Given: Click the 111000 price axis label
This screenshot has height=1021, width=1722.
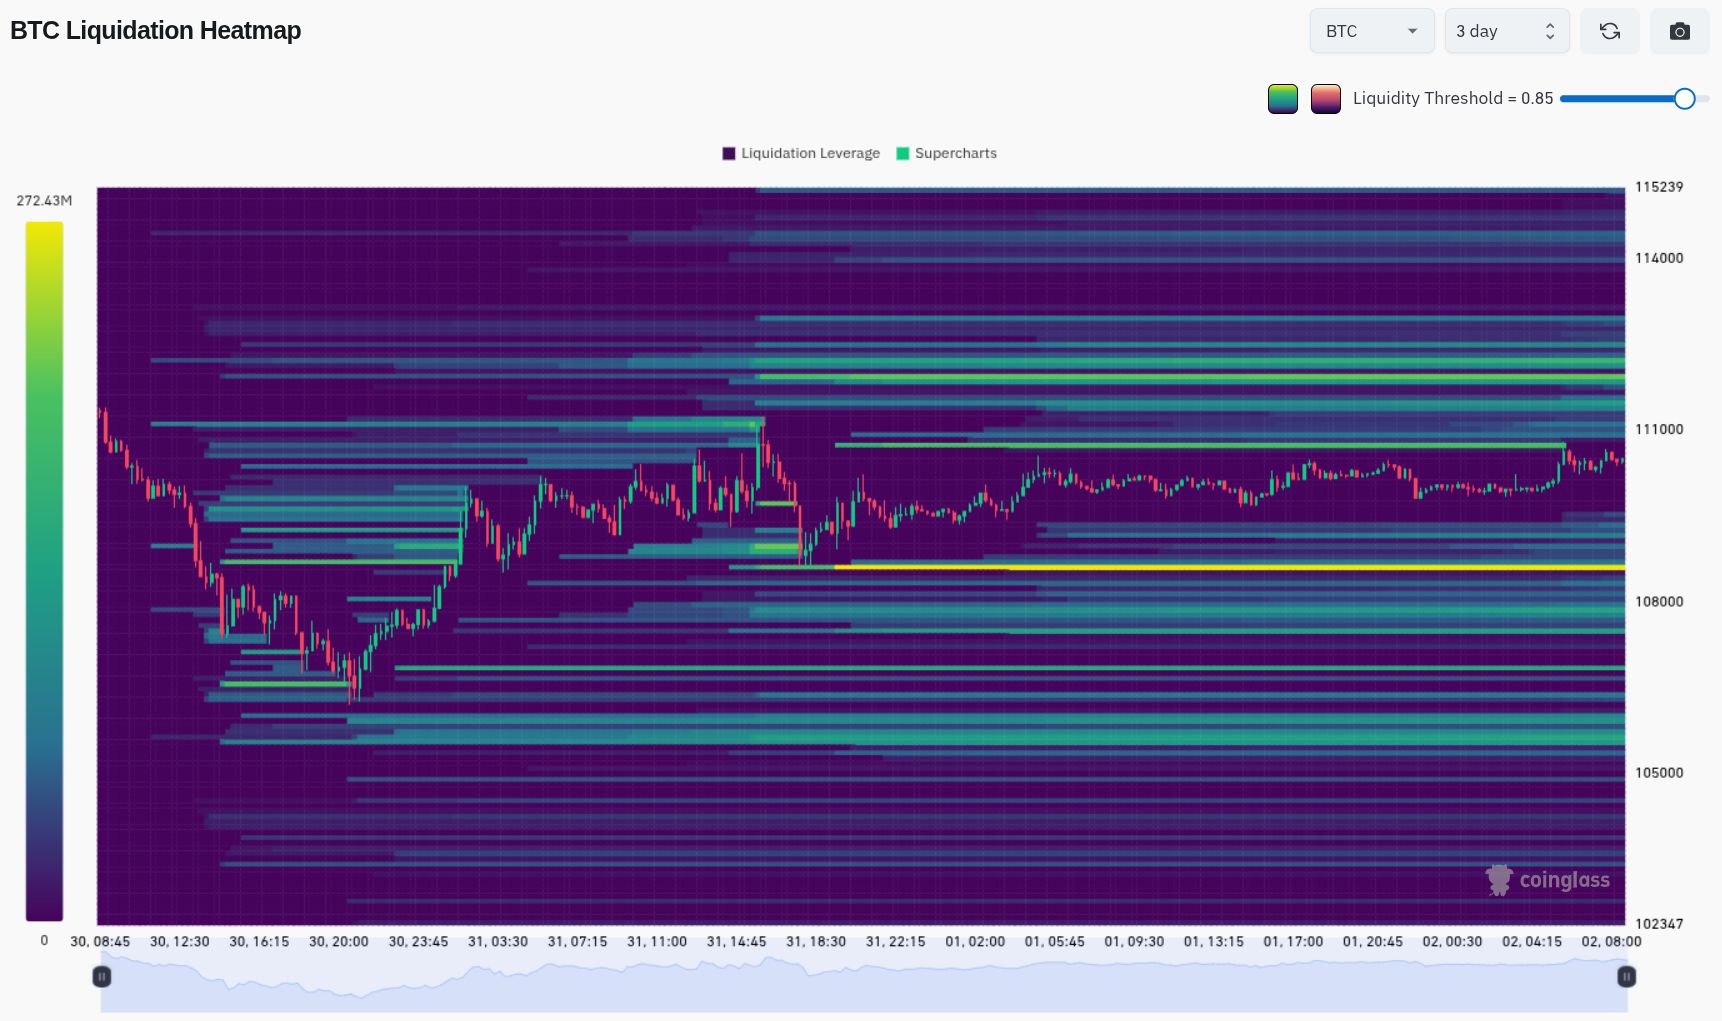Looking at the screenshot, I should (x=1659, y=429).
